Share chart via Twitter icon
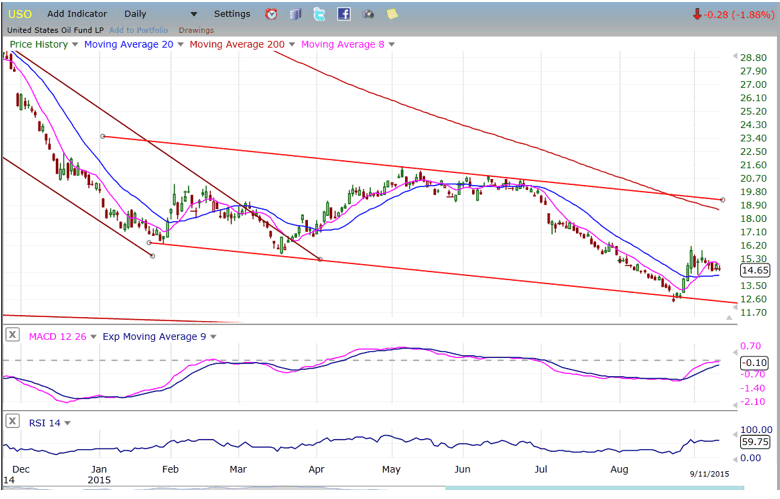 click(319, 14)
